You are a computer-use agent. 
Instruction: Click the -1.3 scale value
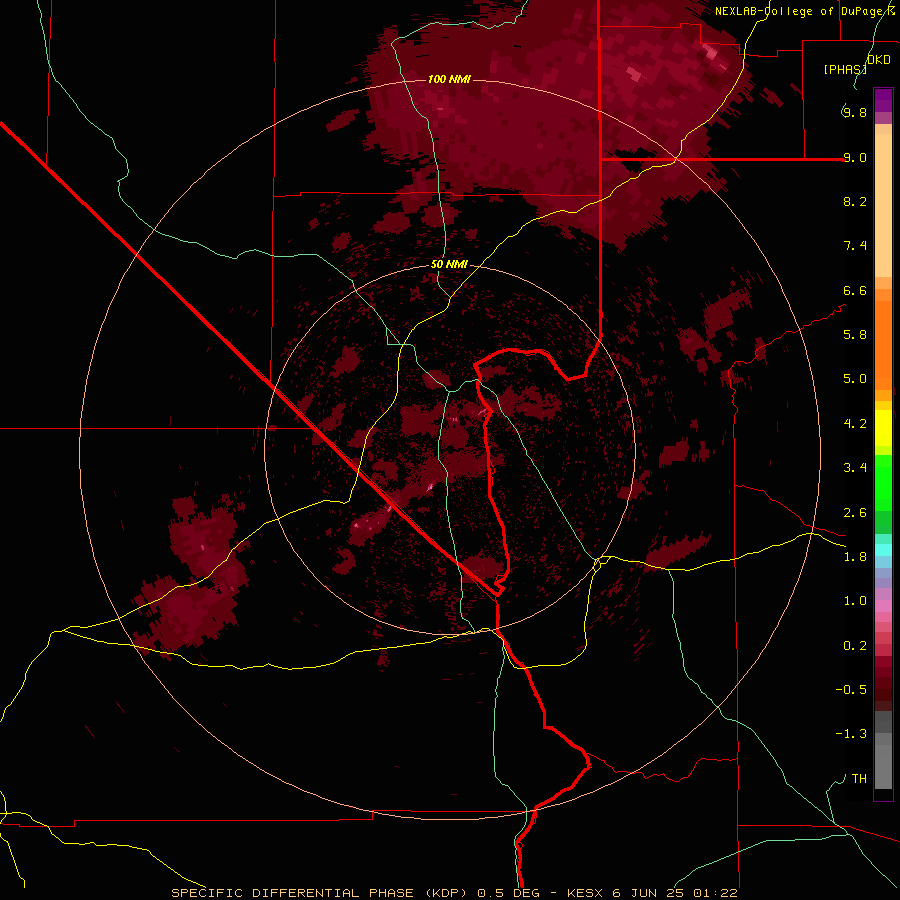coord(851,734)
